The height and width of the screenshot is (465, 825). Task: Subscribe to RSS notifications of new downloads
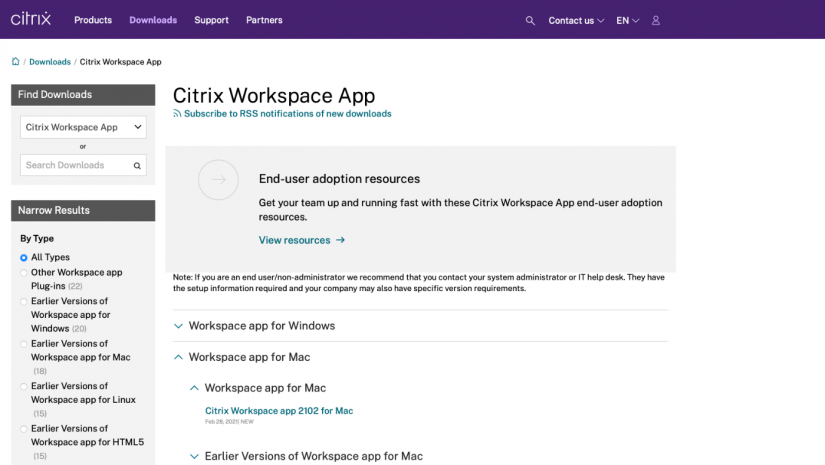[x=288, y=114]
